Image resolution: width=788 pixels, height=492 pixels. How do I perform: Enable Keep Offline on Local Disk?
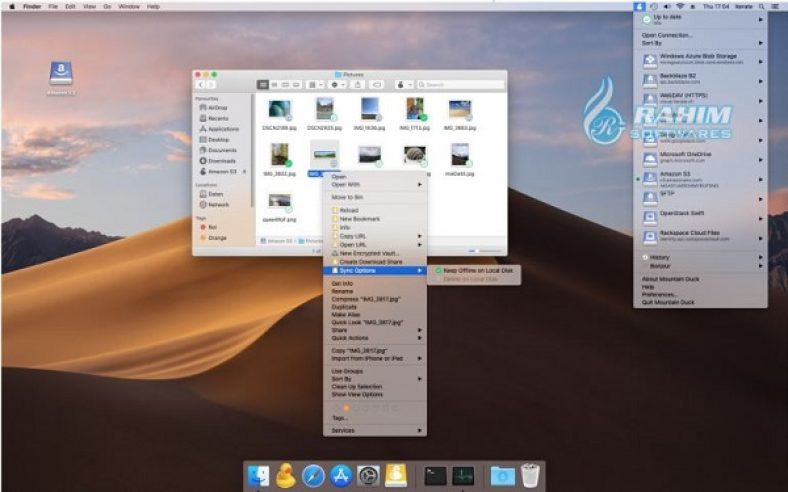473,270
